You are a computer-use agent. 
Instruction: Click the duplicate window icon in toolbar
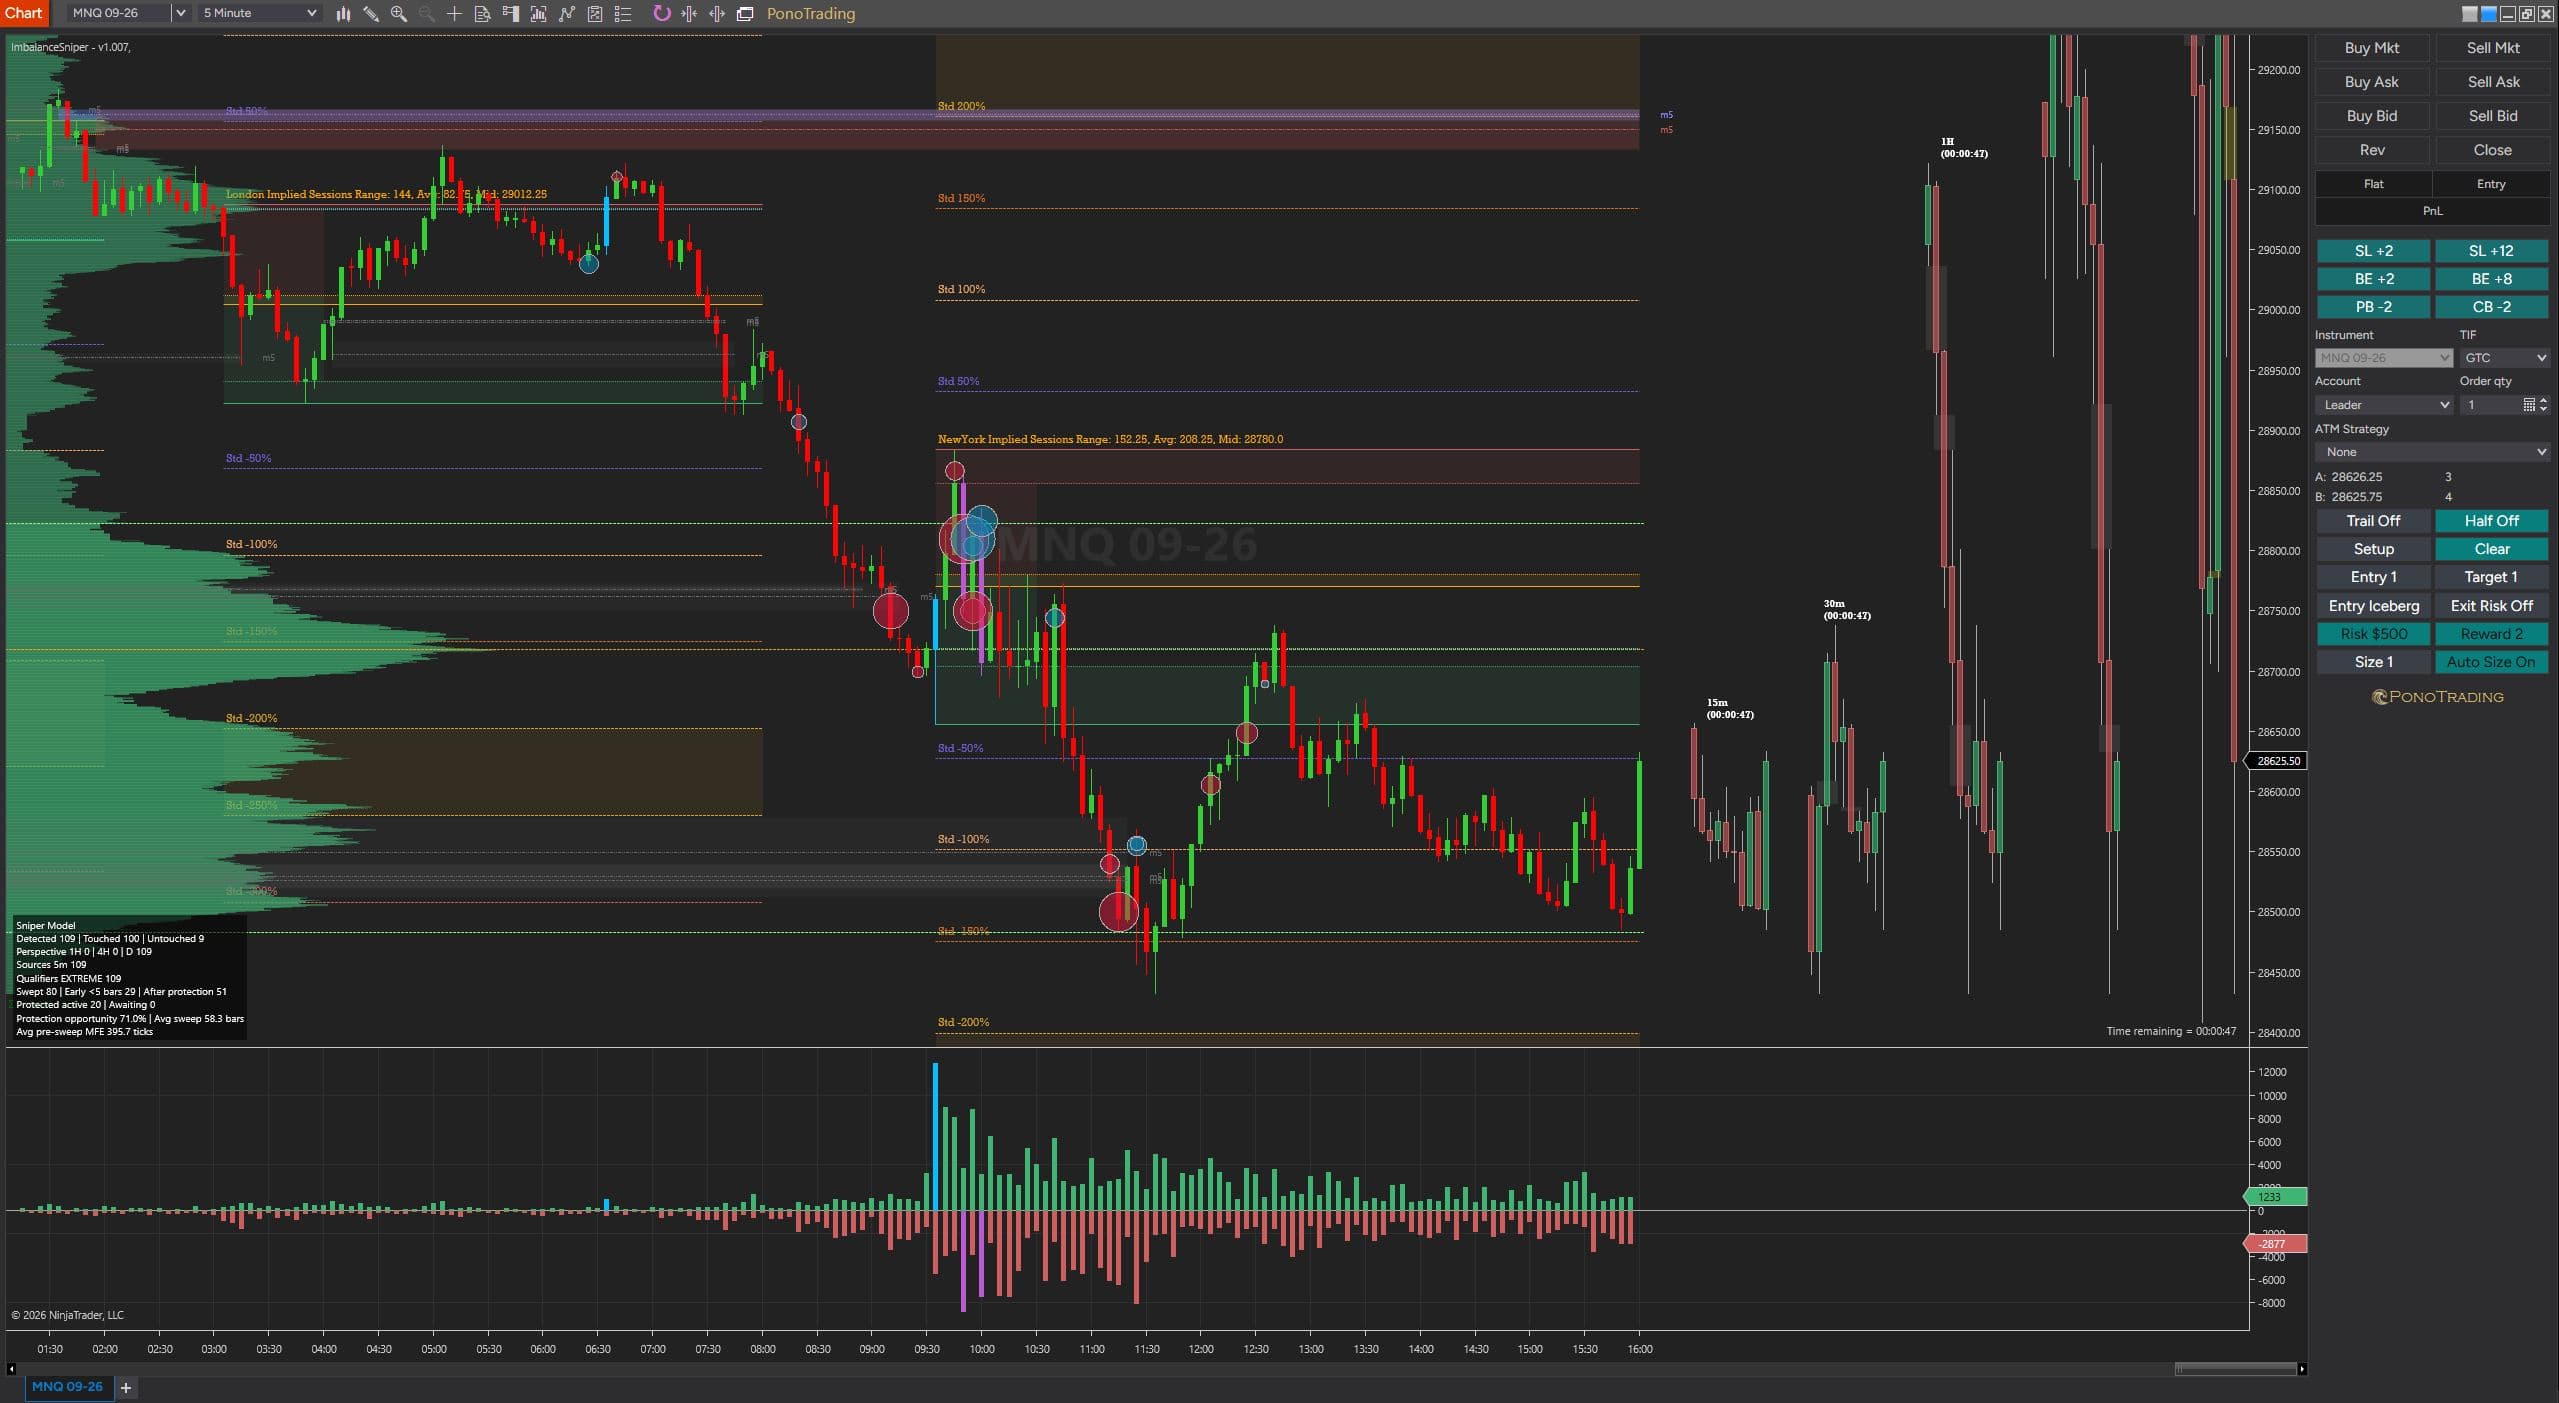[x=745, y=14]
